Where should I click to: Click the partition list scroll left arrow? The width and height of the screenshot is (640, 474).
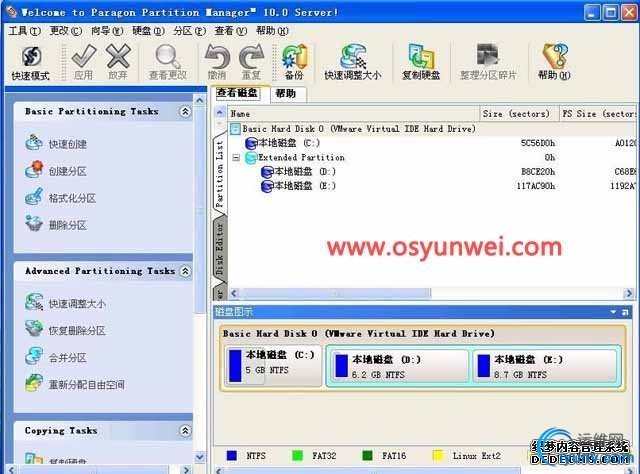tap(234, 293)
